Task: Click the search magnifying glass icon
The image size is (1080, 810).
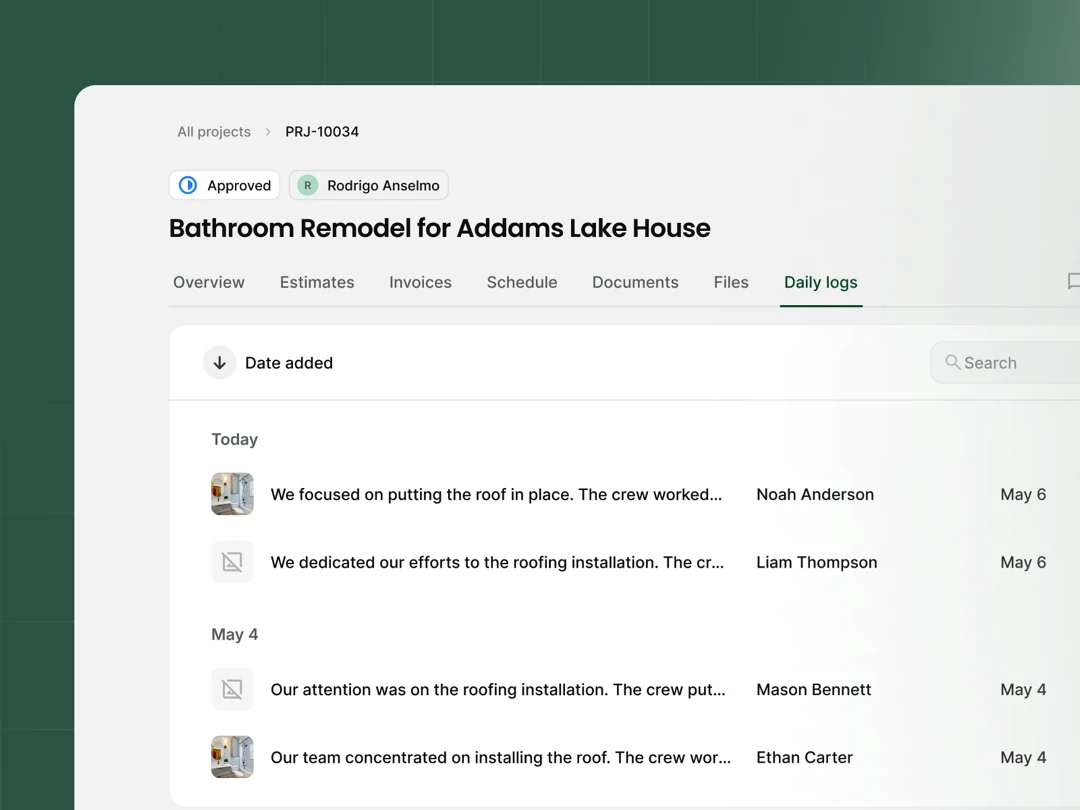Action: coord(950,362)
